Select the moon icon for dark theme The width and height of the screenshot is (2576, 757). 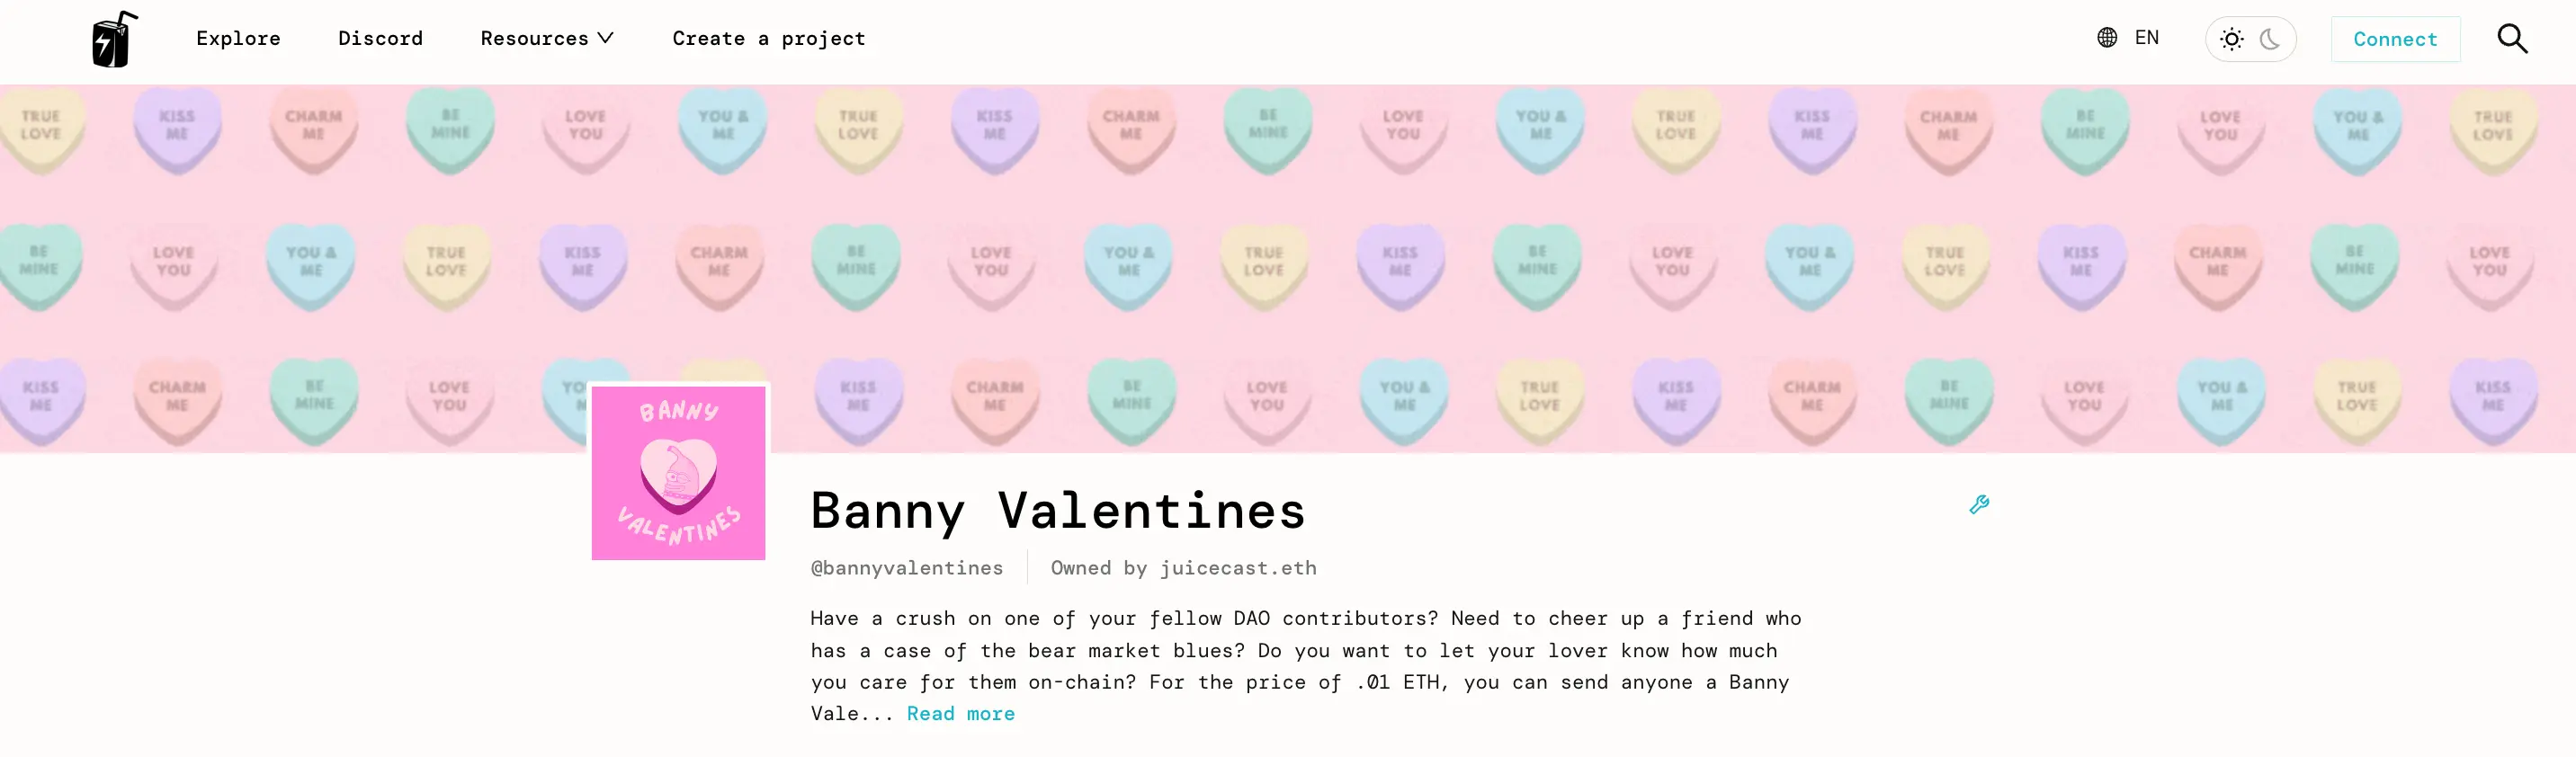(x=2269, y=39)
